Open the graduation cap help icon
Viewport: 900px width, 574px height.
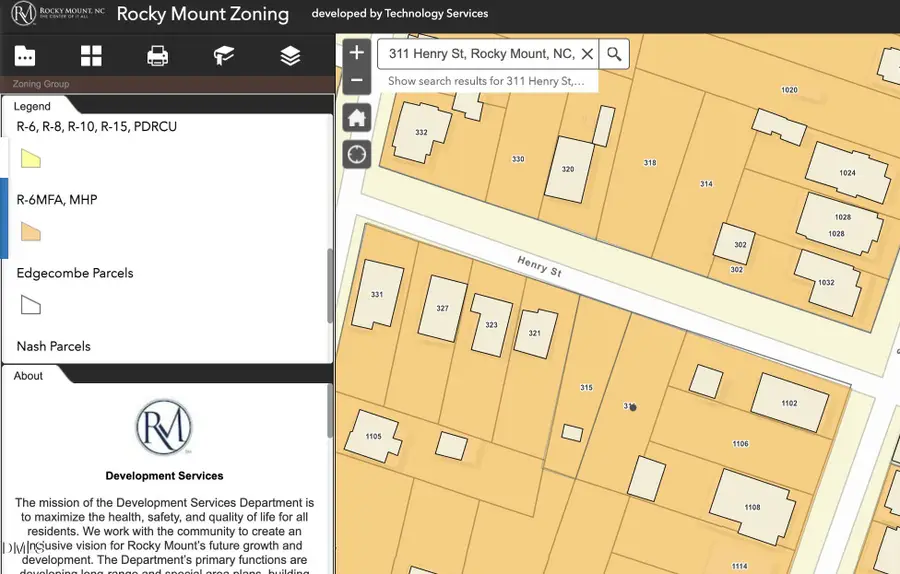click(224, 56)
